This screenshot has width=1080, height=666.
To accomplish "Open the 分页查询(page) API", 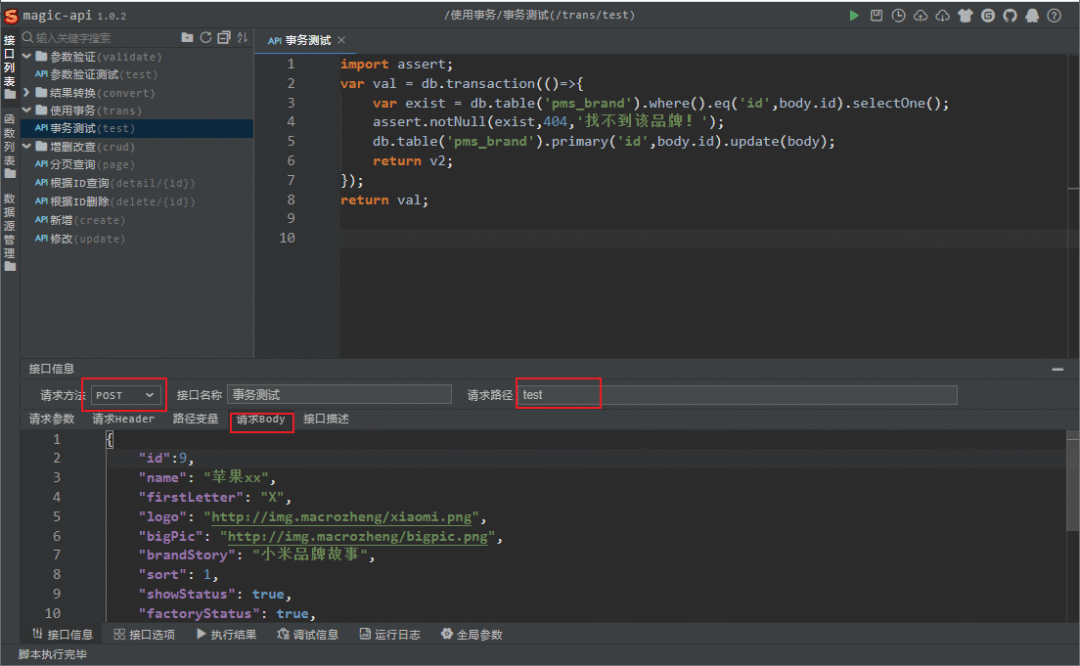I will click(x=137, y=164).
